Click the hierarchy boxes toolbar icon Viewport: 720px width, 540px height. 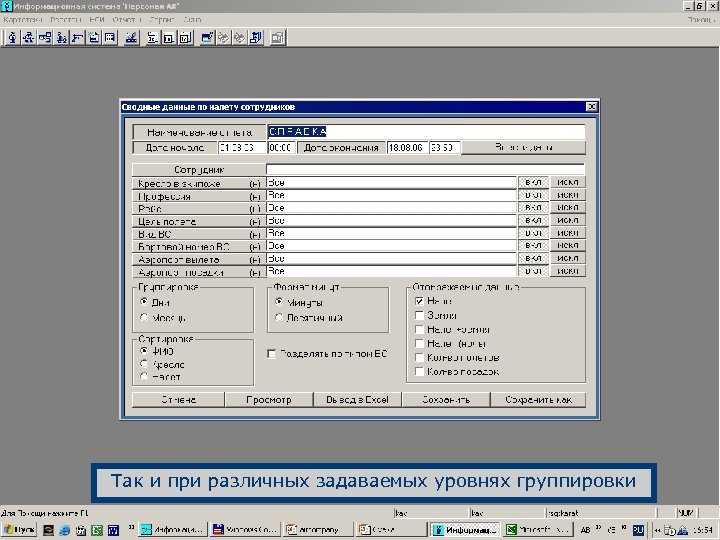pyautogui.click(x=45, y=38)
